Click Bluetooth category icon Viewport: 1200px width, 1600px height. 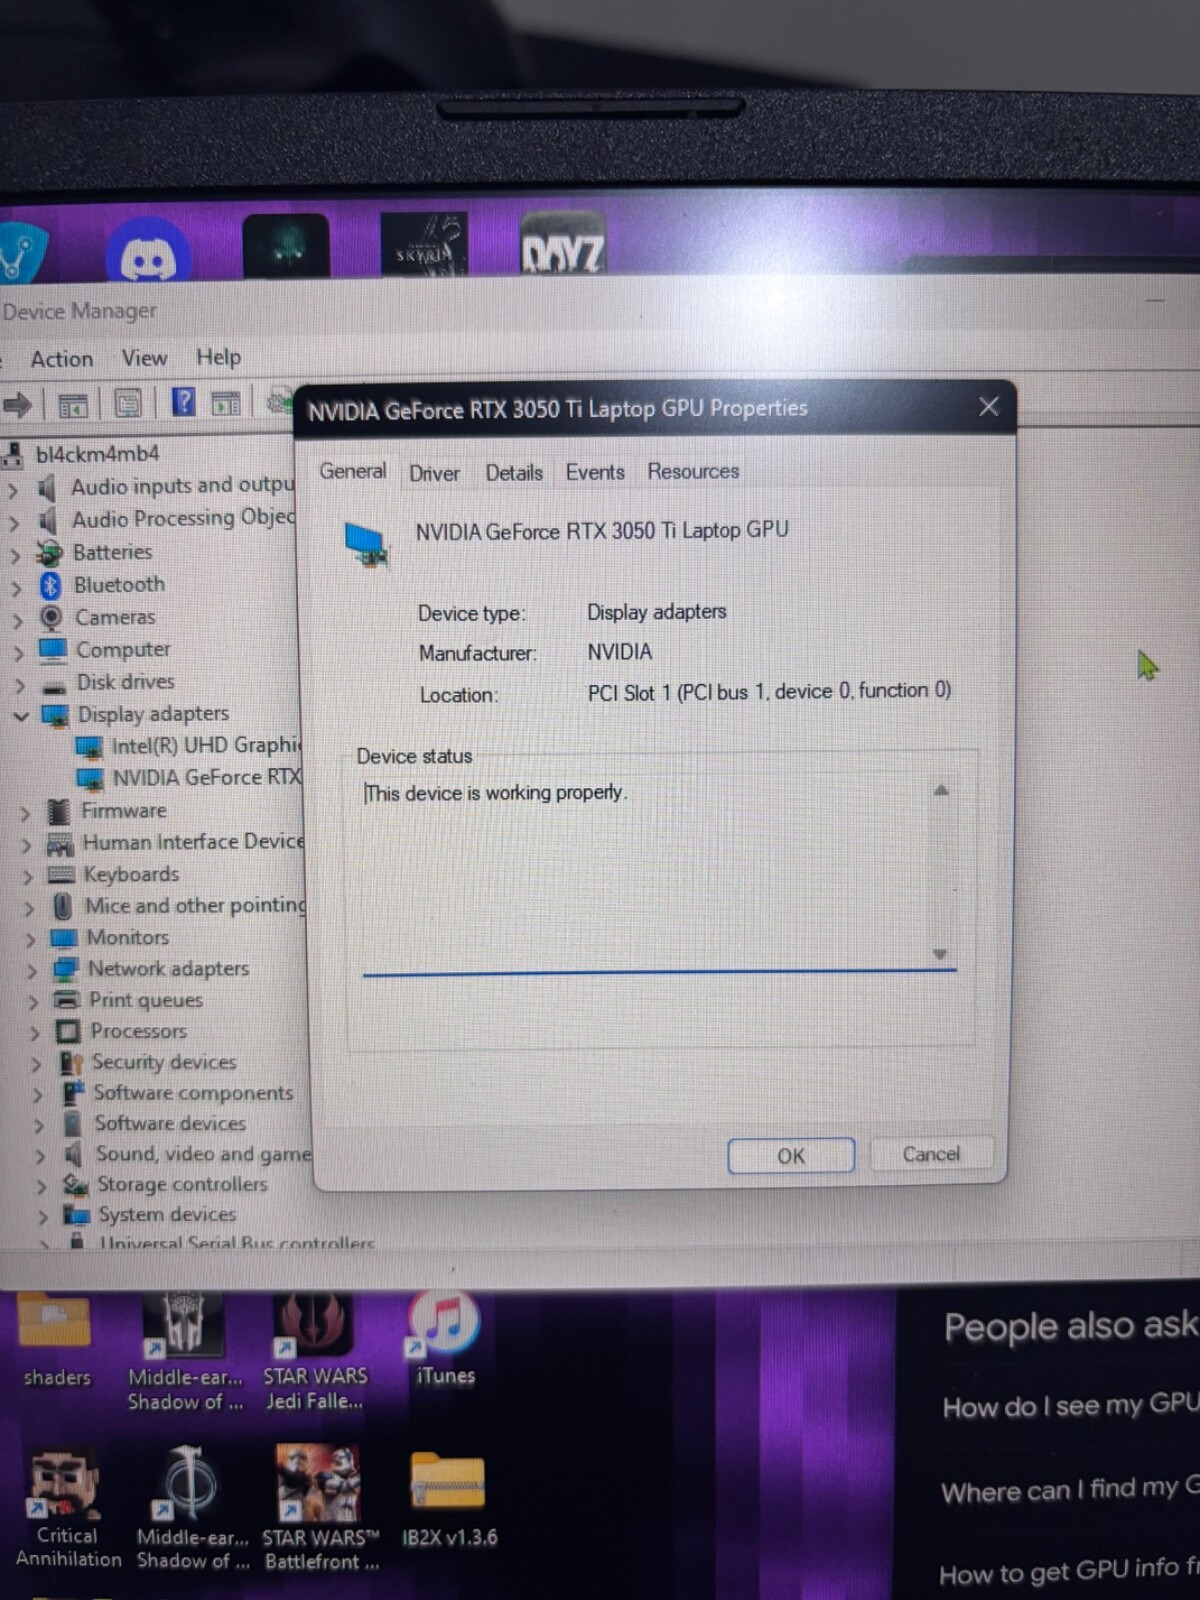point(50,585)
